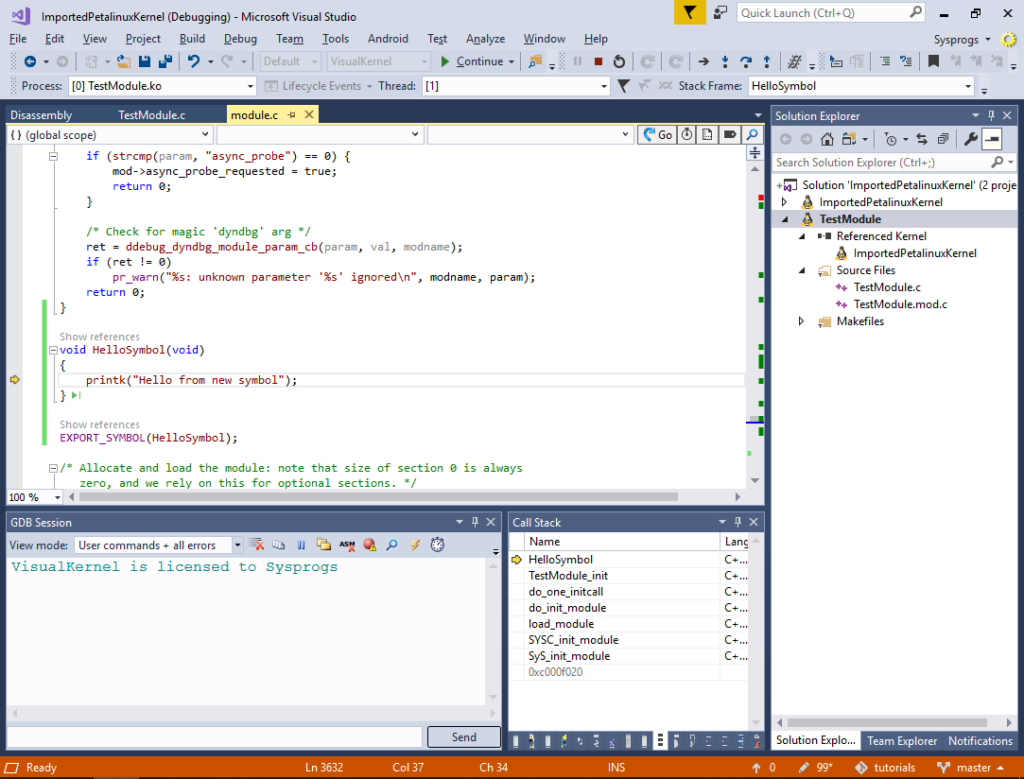Image resolution: width=1024 pixels, height=779 pixels.
Task: Collapse All items in Solution Explorer
Action: pyautogui.click(x=941, y=139)
